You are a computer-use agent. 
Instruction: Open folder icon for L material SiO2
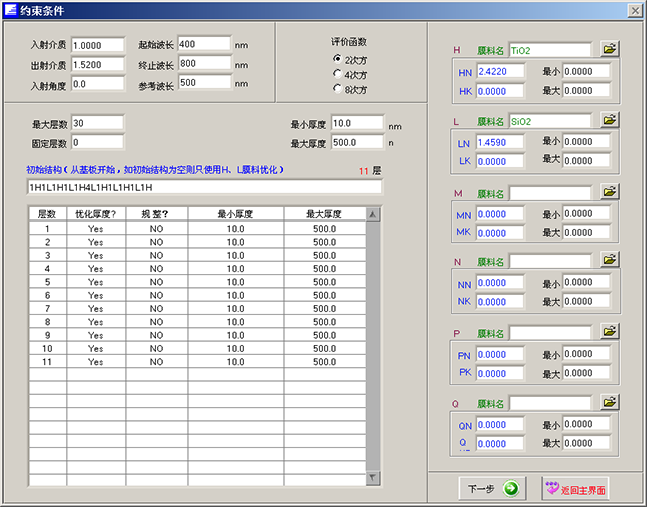pos(609,120)
